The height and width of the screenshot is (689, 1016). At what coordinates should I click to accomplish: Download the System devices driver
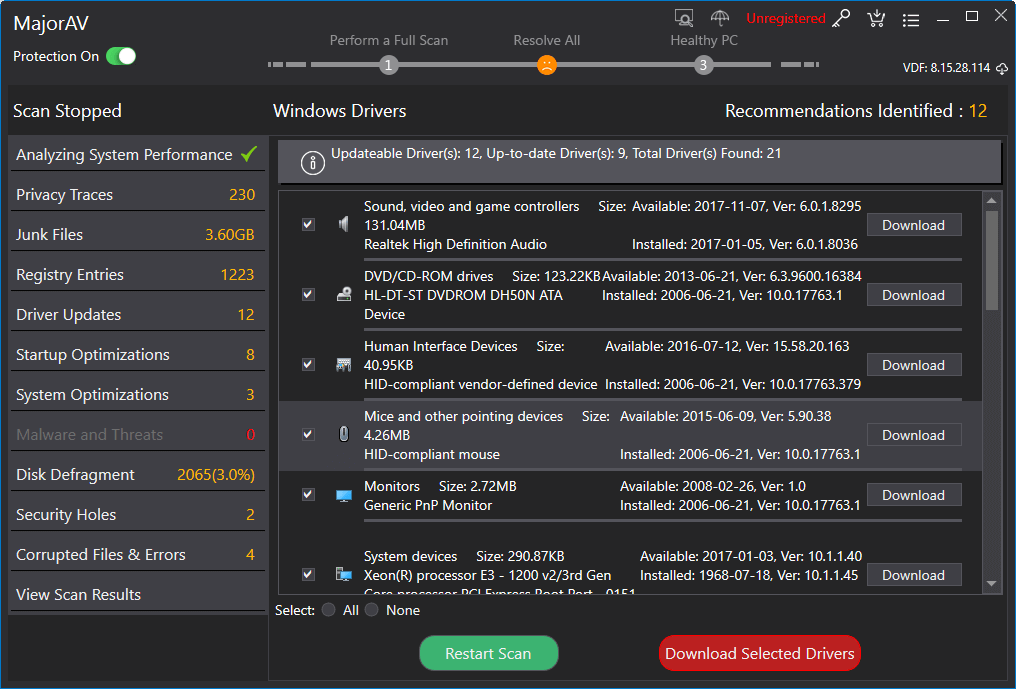click(x=914, y=575)
